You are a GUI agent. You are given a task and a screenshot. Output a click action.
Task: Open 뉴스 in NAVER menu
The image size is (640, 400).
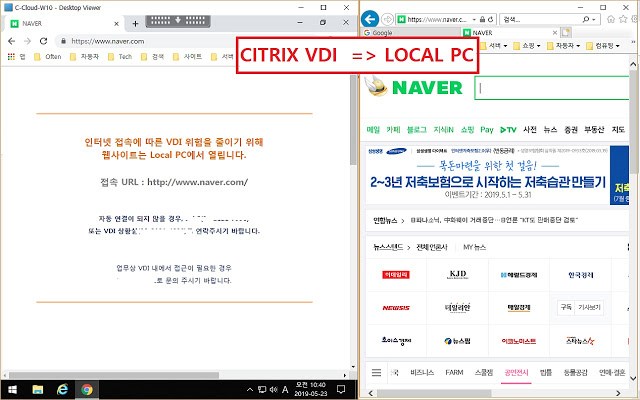(550, 130)
